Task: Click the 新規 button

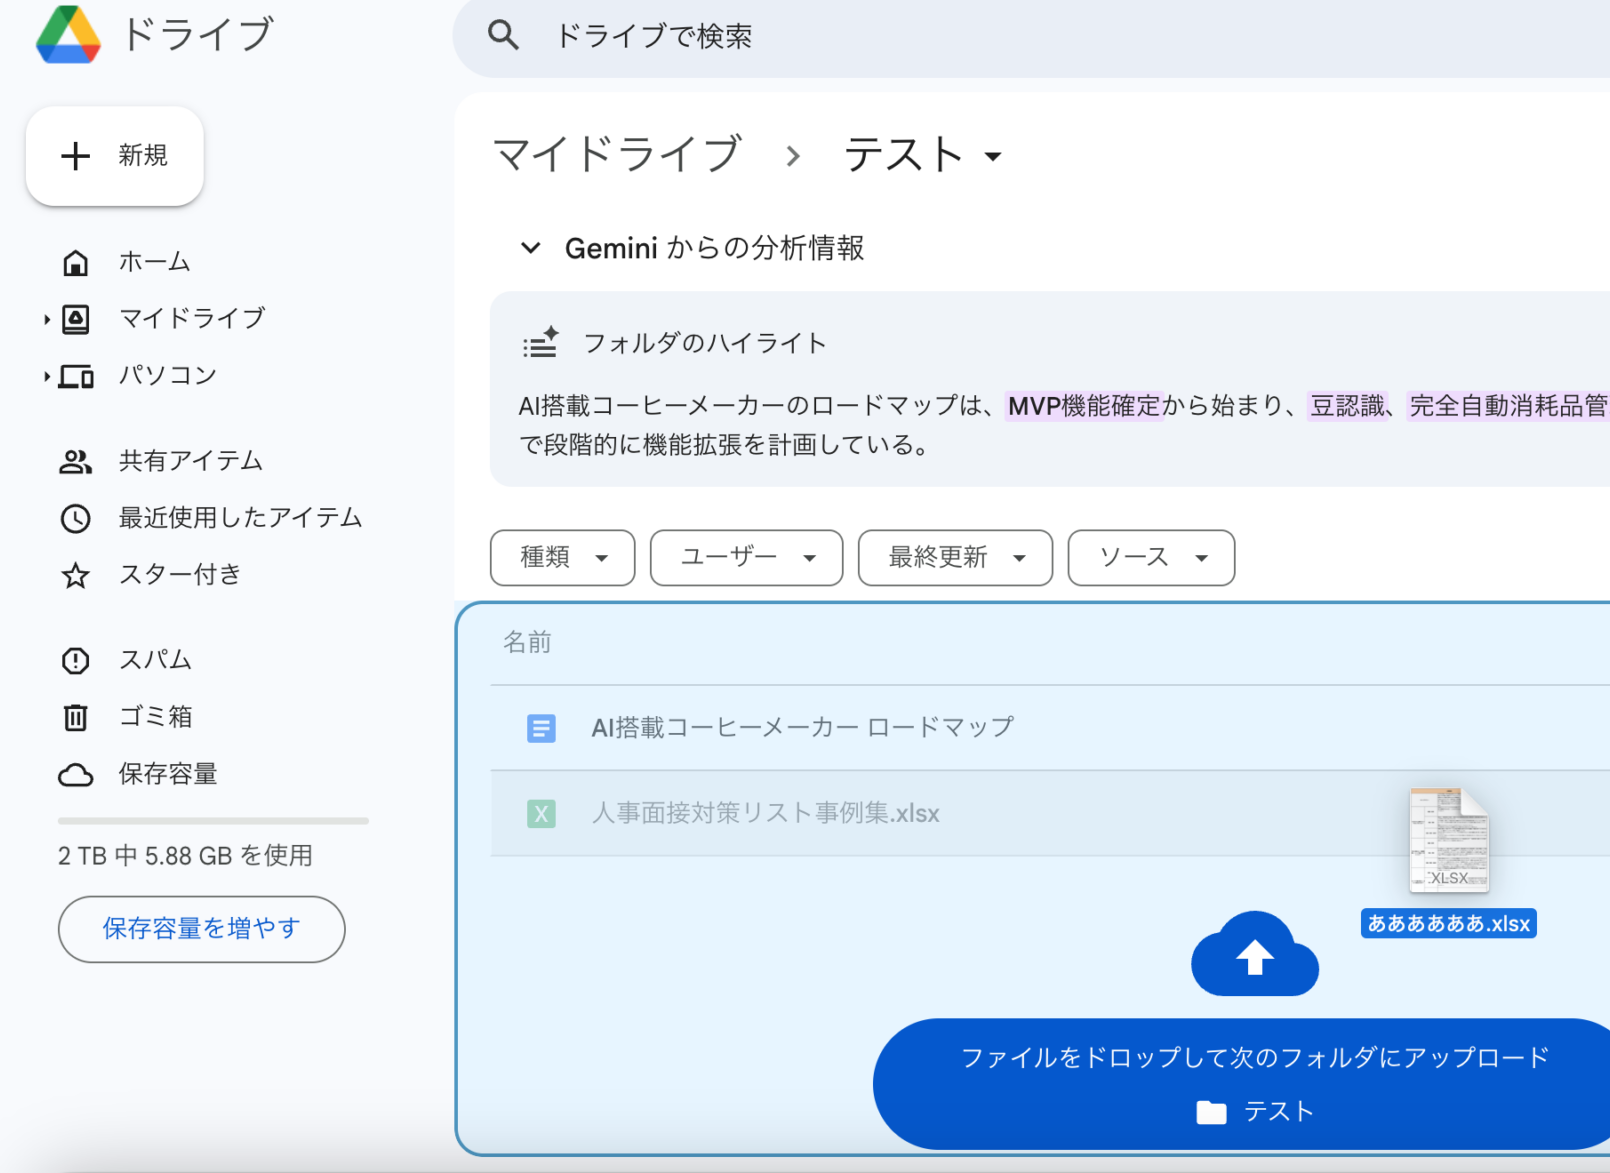Action: click(114, 156)
